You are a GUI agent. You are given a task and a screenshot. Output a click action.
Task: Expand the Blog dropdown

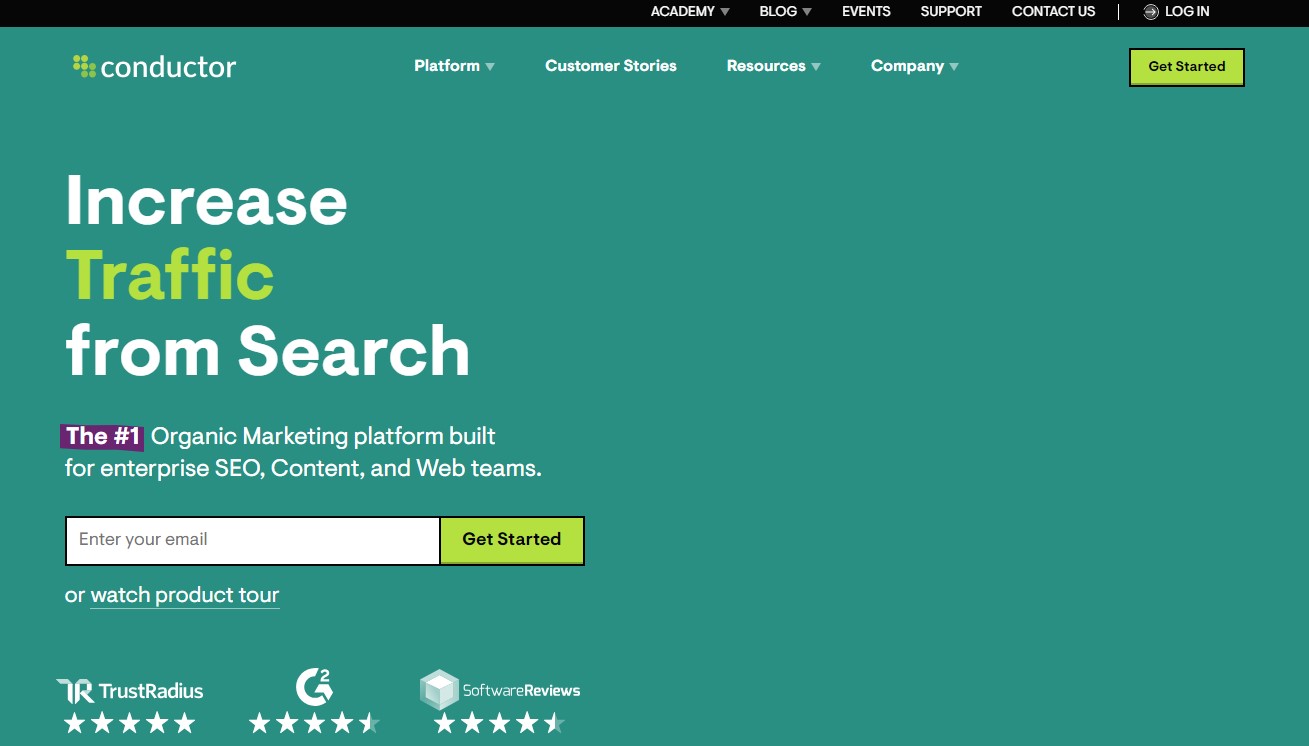(x=786, y=12)
